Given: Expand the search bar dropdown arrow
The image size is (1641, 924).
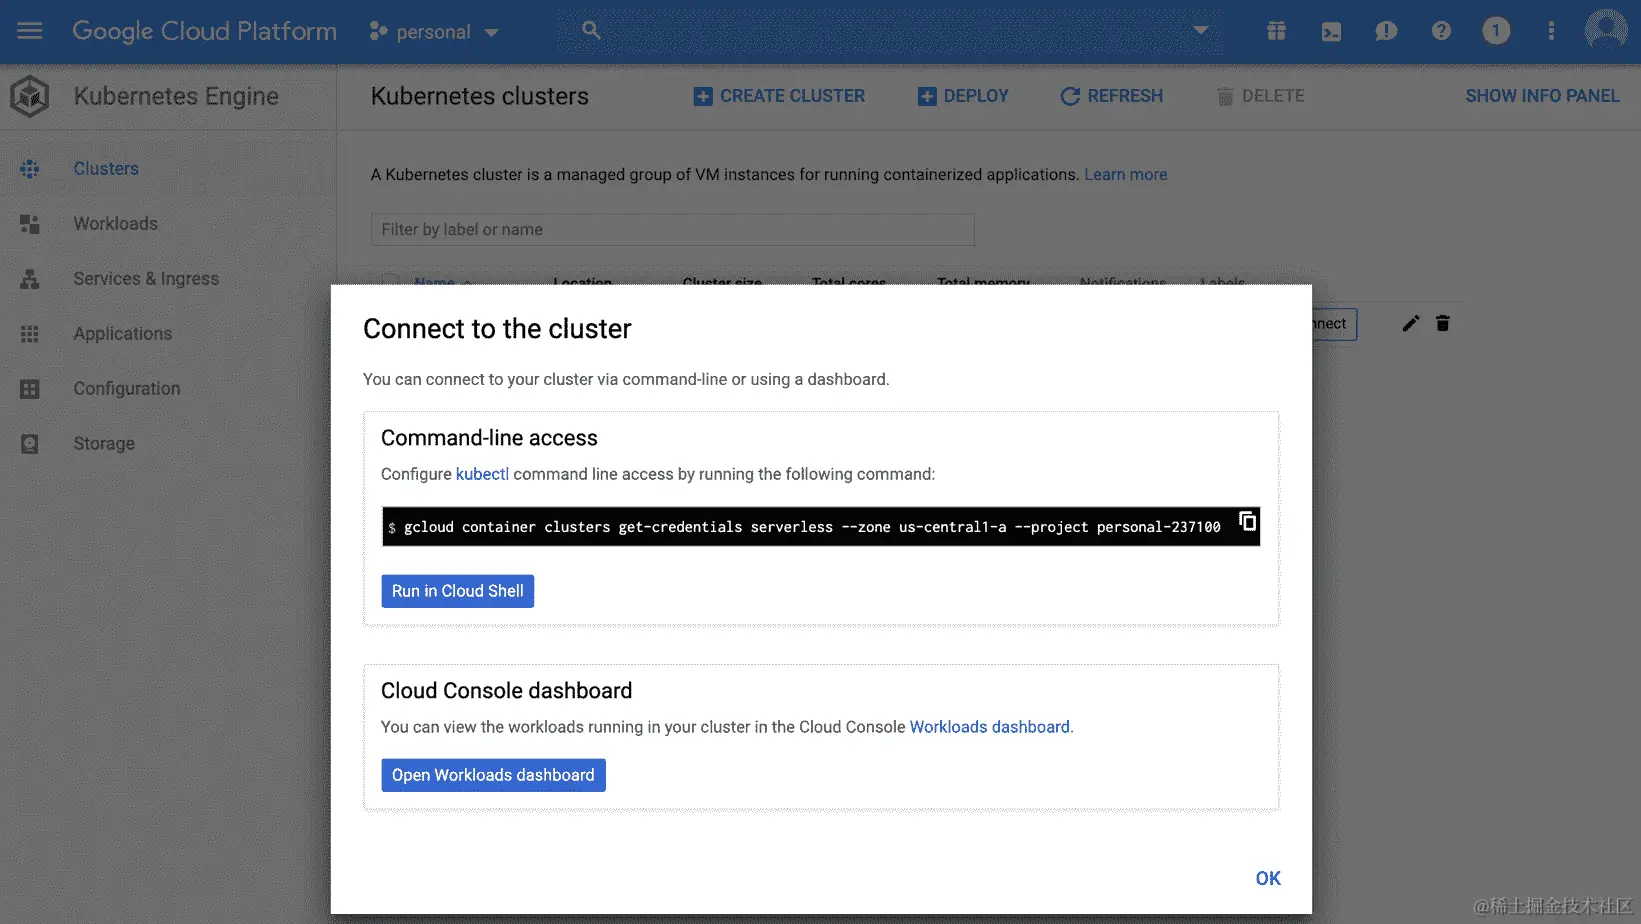Looking at the screenshot, I should [x=1200, y=30].
